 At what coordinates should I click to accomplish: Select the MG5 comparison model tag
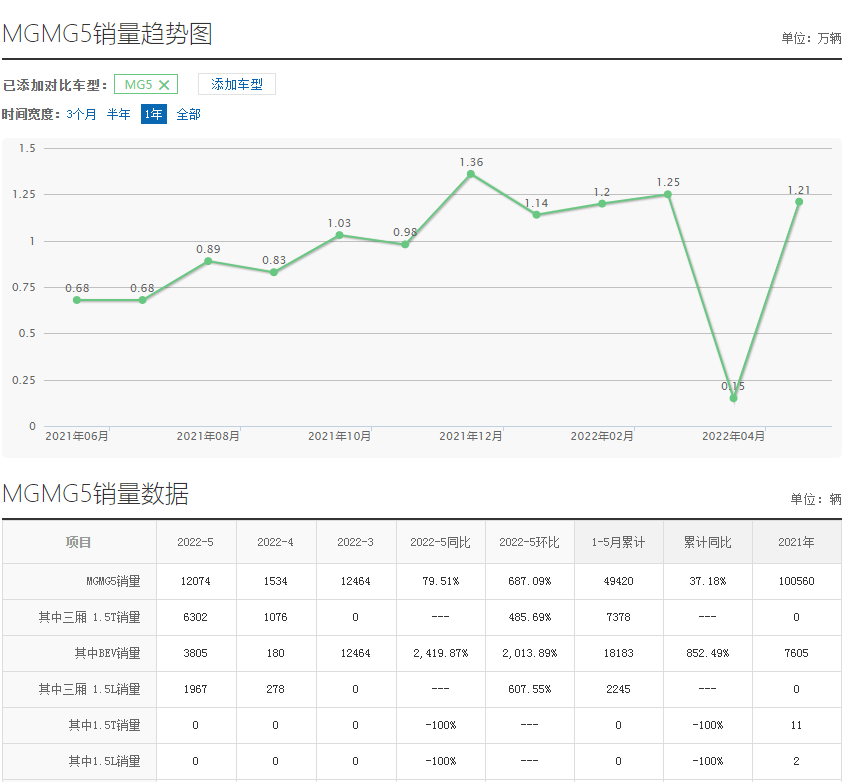tap(146, 84)
